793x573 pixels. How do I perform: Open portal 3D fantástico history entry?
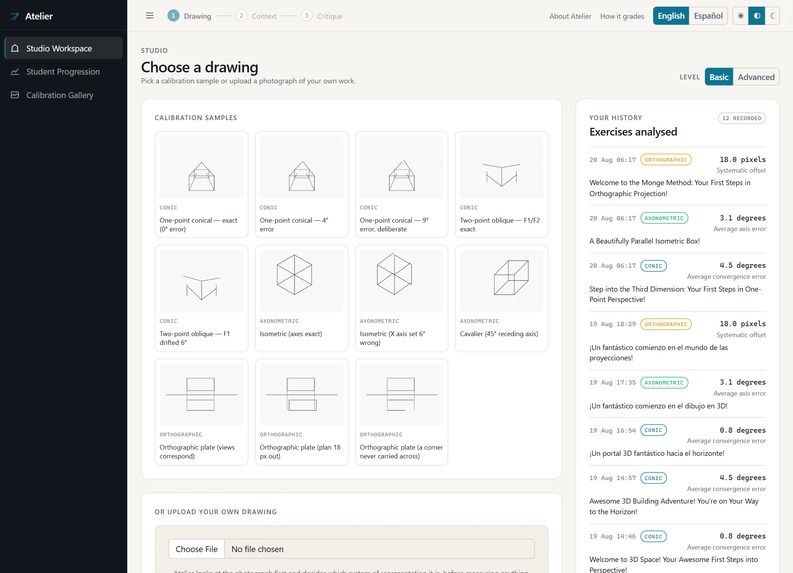(677, 442)
